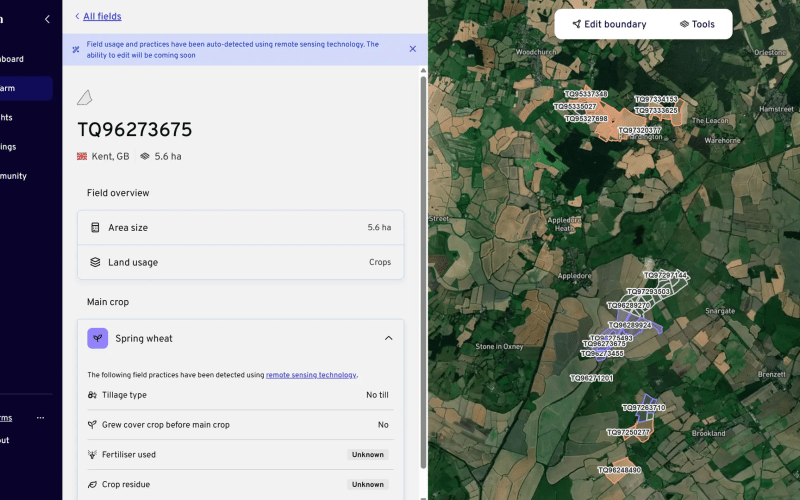Screen dimensions: 800x500
Task: Click the Land usage layers icon
Action: tap(95, 262)
